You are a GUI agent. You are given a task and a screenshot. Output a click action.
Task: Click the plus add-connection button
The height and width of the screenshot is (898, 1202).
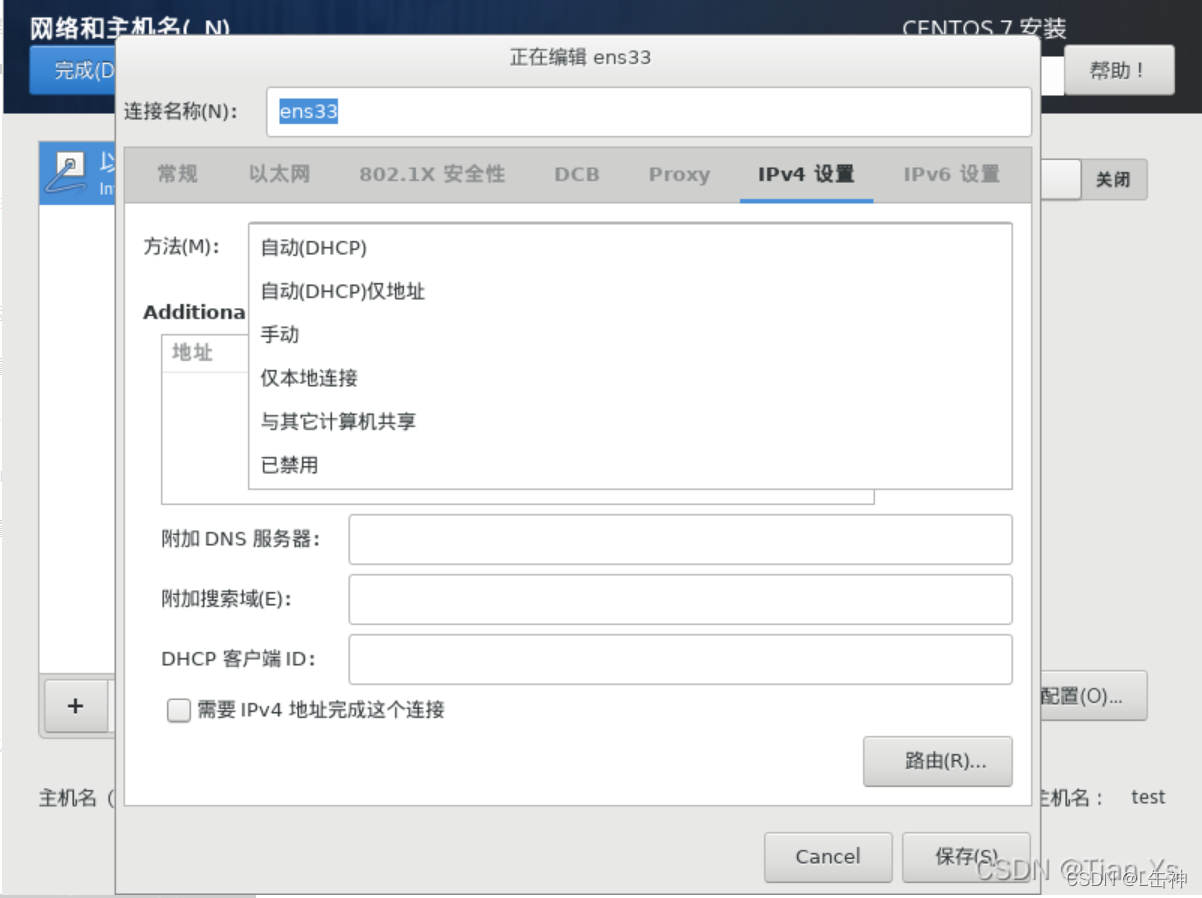click(x=75, y=706)
